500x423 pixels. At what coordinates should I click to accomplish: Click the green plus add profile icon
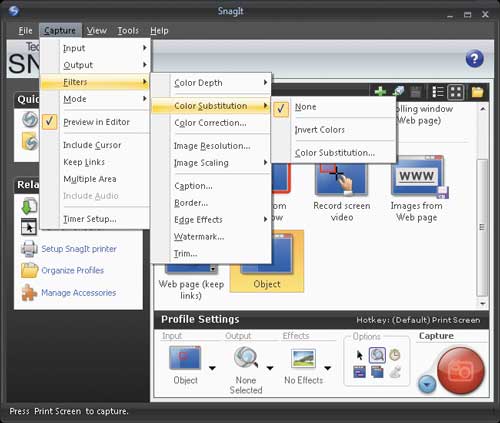pos(380,91)
